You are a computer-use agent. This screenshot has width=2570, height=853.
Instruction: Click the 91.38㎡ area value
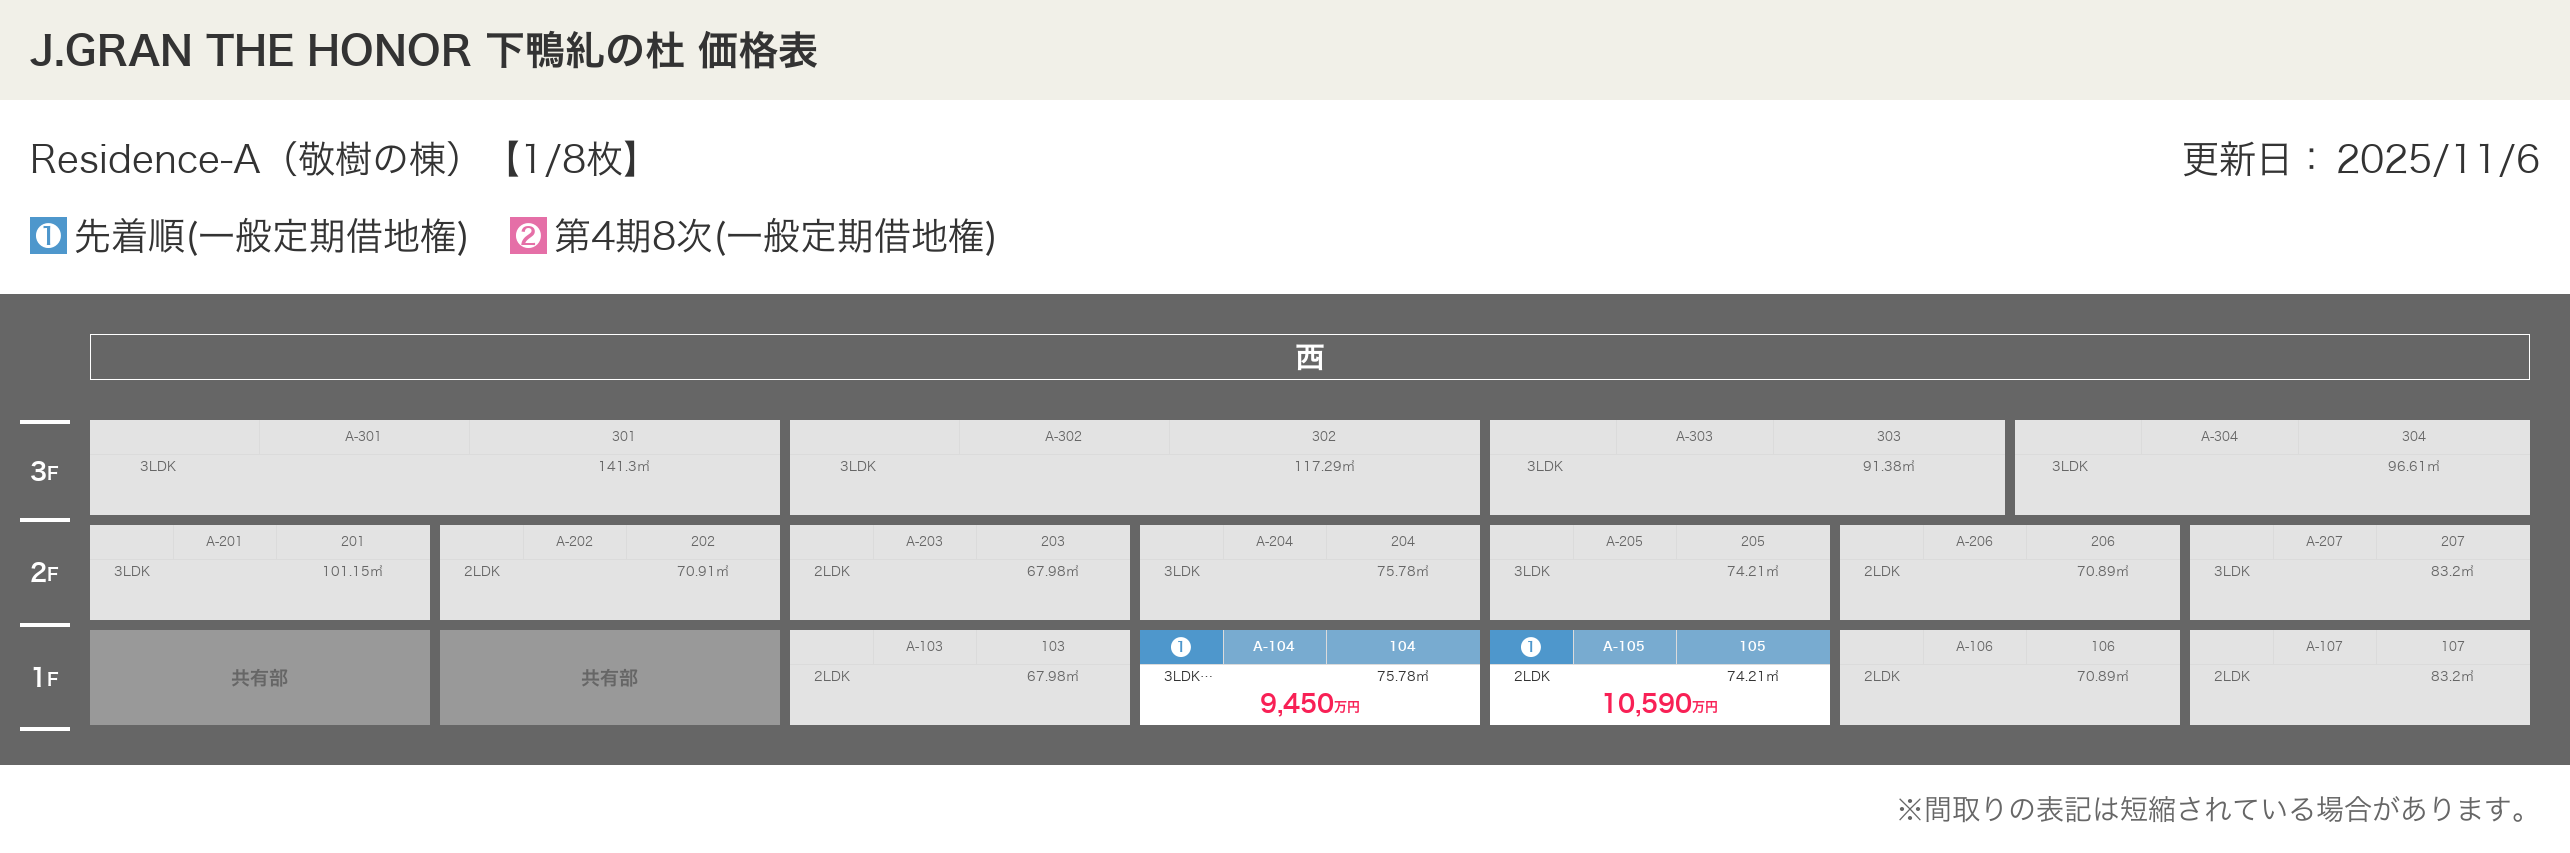[1888, 466]
